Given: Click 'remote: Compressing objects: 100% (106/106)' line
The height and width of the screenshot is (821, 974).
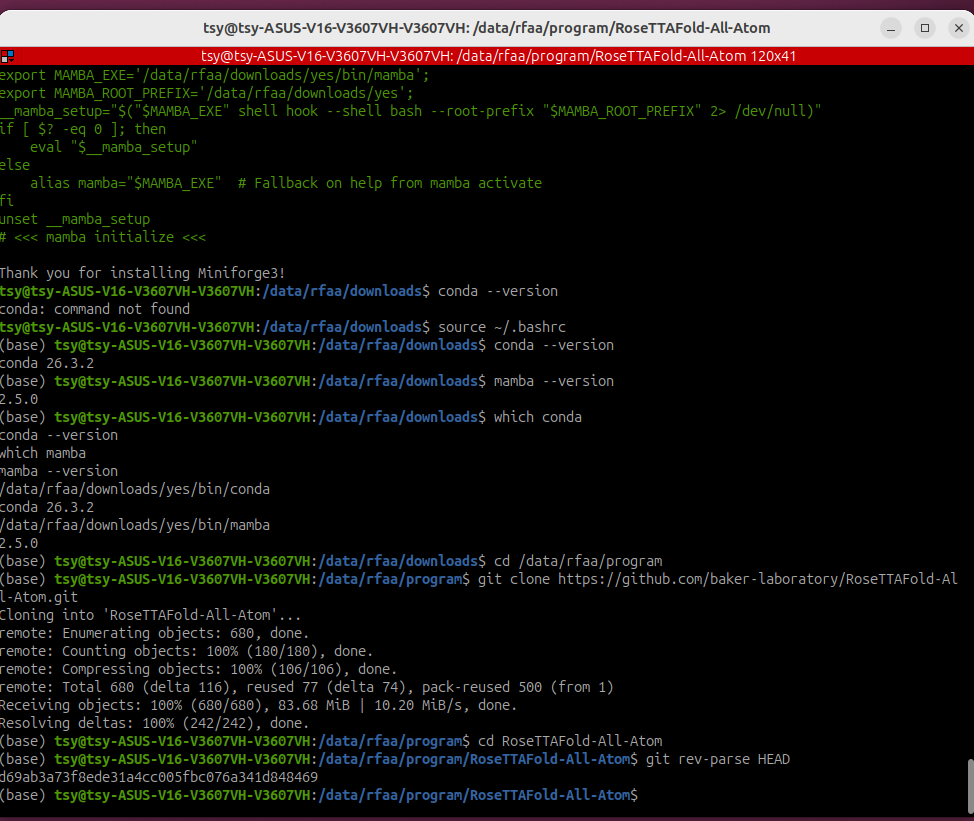Looking at the screenshot, I should pos(198,669).
